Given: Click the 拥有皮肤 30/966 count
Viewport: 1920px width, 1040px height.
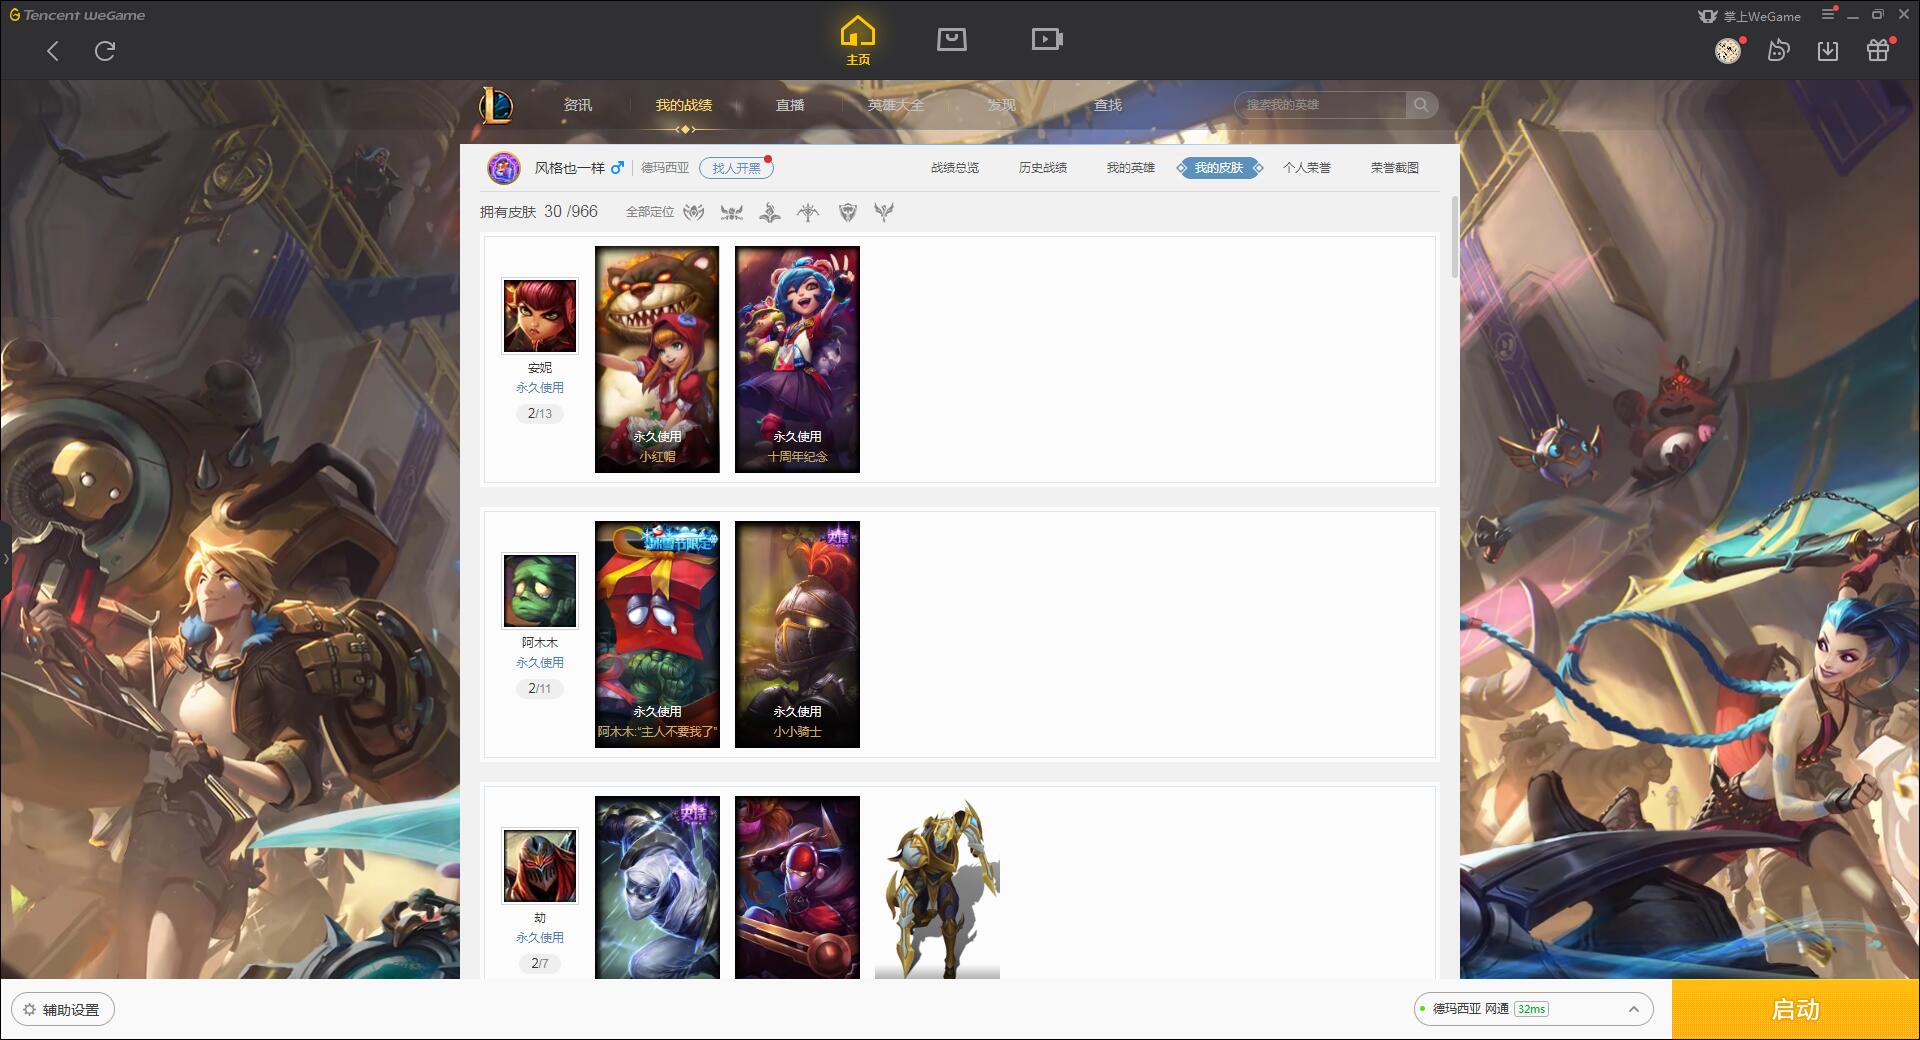Looking at the screenshot, I should (539, 212).
